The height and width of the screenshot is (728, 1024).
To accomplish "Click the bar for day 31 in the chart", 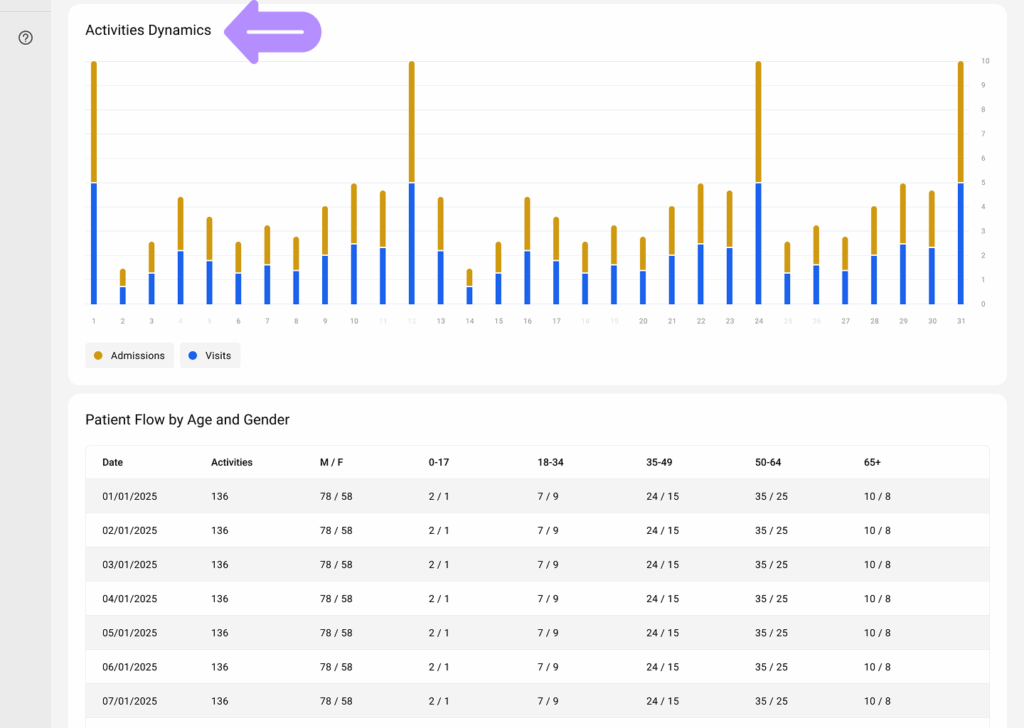I will point(960,180).
